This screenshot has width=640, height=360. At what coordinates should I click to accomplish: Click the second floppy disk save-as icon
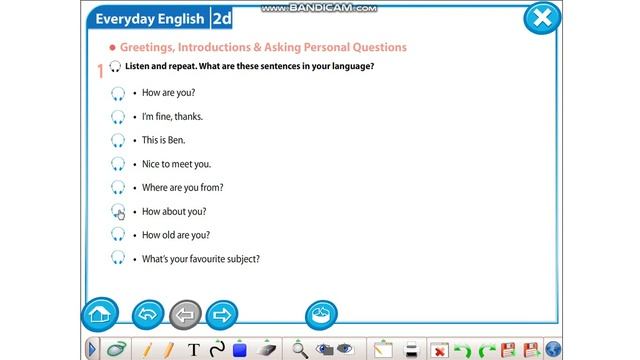point(532,350)
